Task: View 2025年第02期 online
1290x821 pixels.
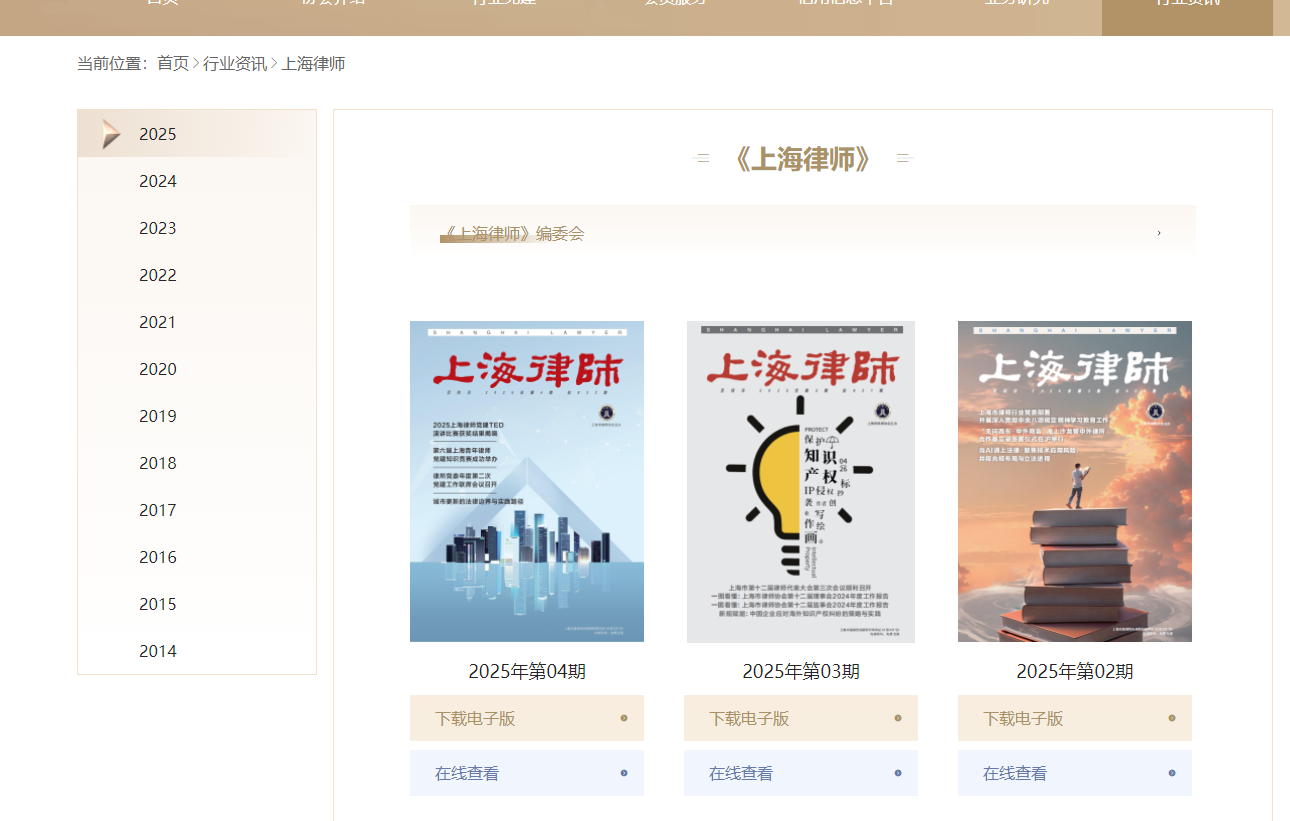Action: [1015, 773]
